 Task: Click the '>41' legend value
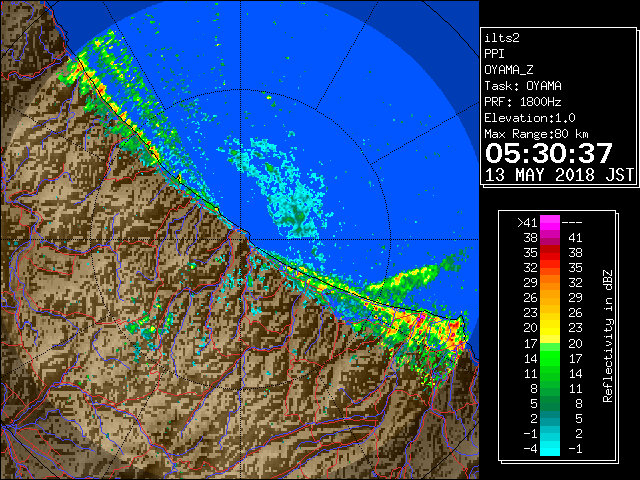click(527, 223)
